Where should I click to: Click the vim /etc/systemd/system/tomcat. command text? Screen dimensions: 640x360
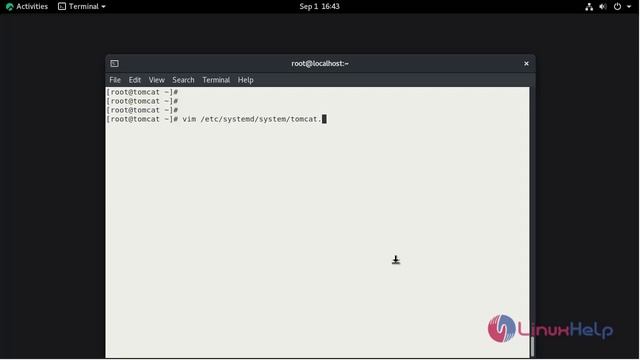pyautogui.click(x=252, y=119)
